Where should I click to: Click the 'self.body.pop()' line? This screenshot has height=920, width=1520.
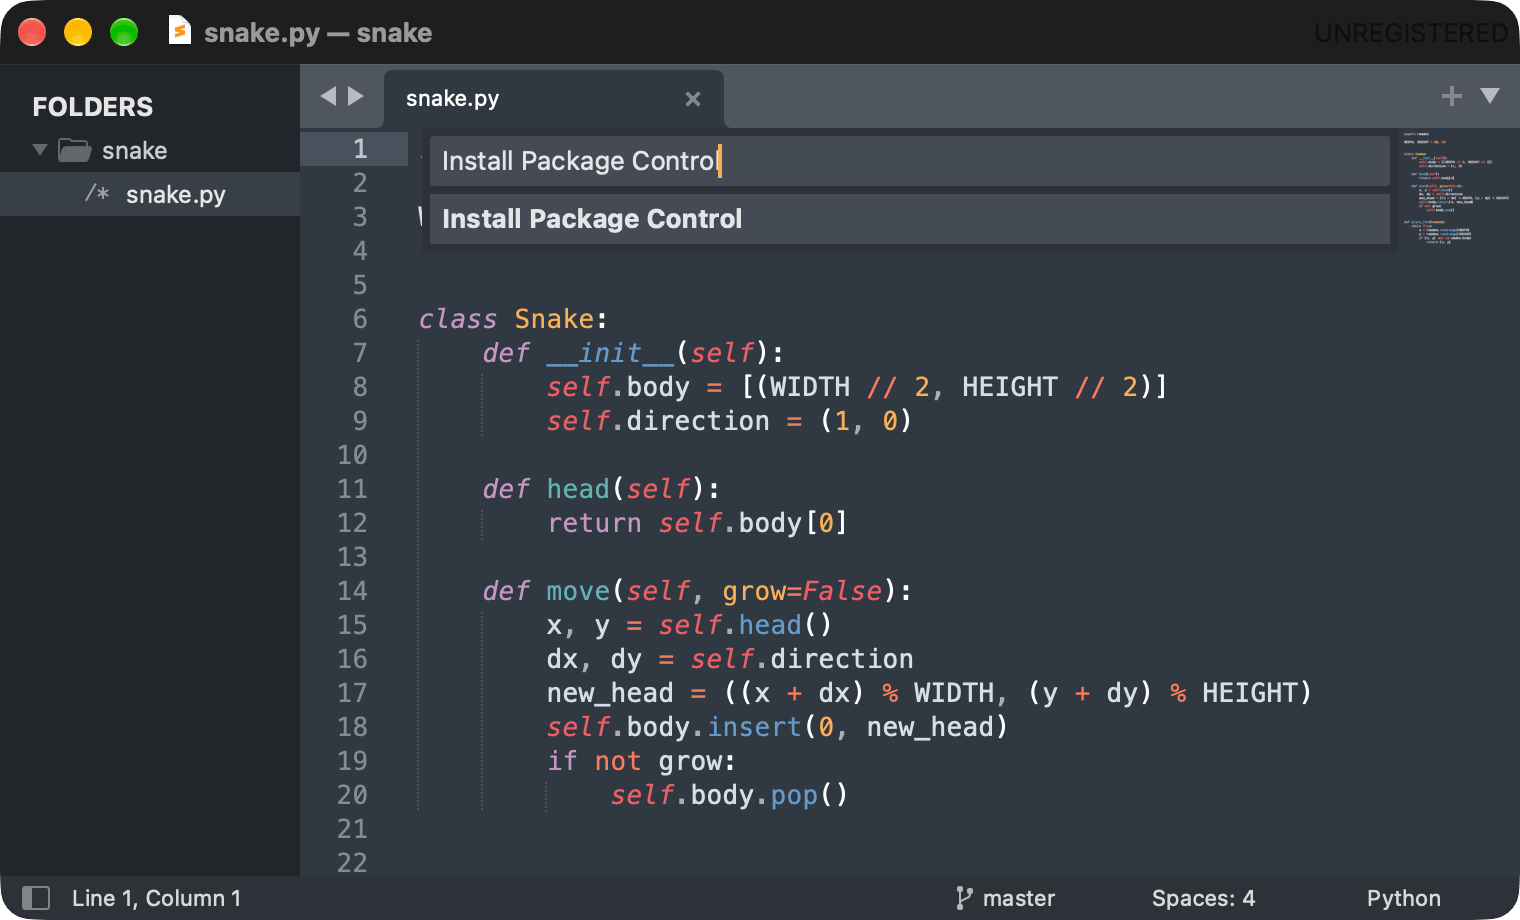click(x=729, y=795)
